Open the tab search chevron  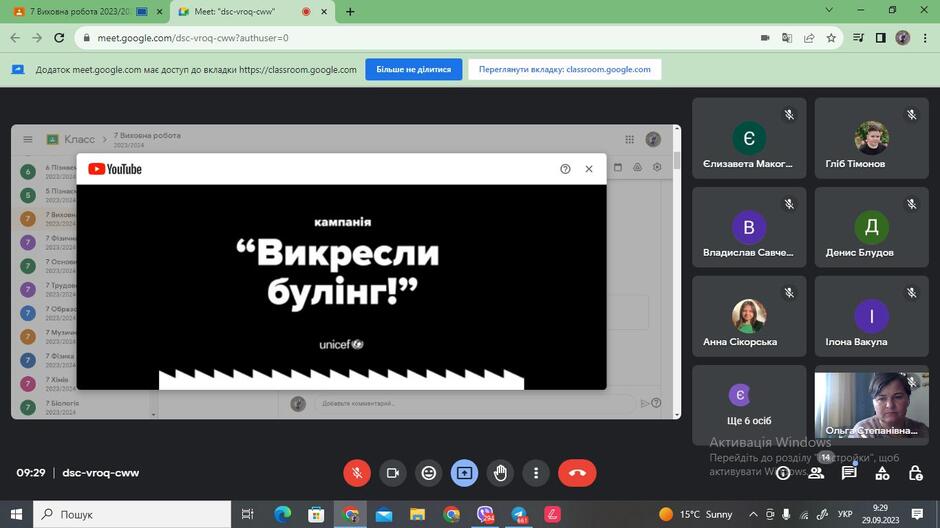[829, 10]
